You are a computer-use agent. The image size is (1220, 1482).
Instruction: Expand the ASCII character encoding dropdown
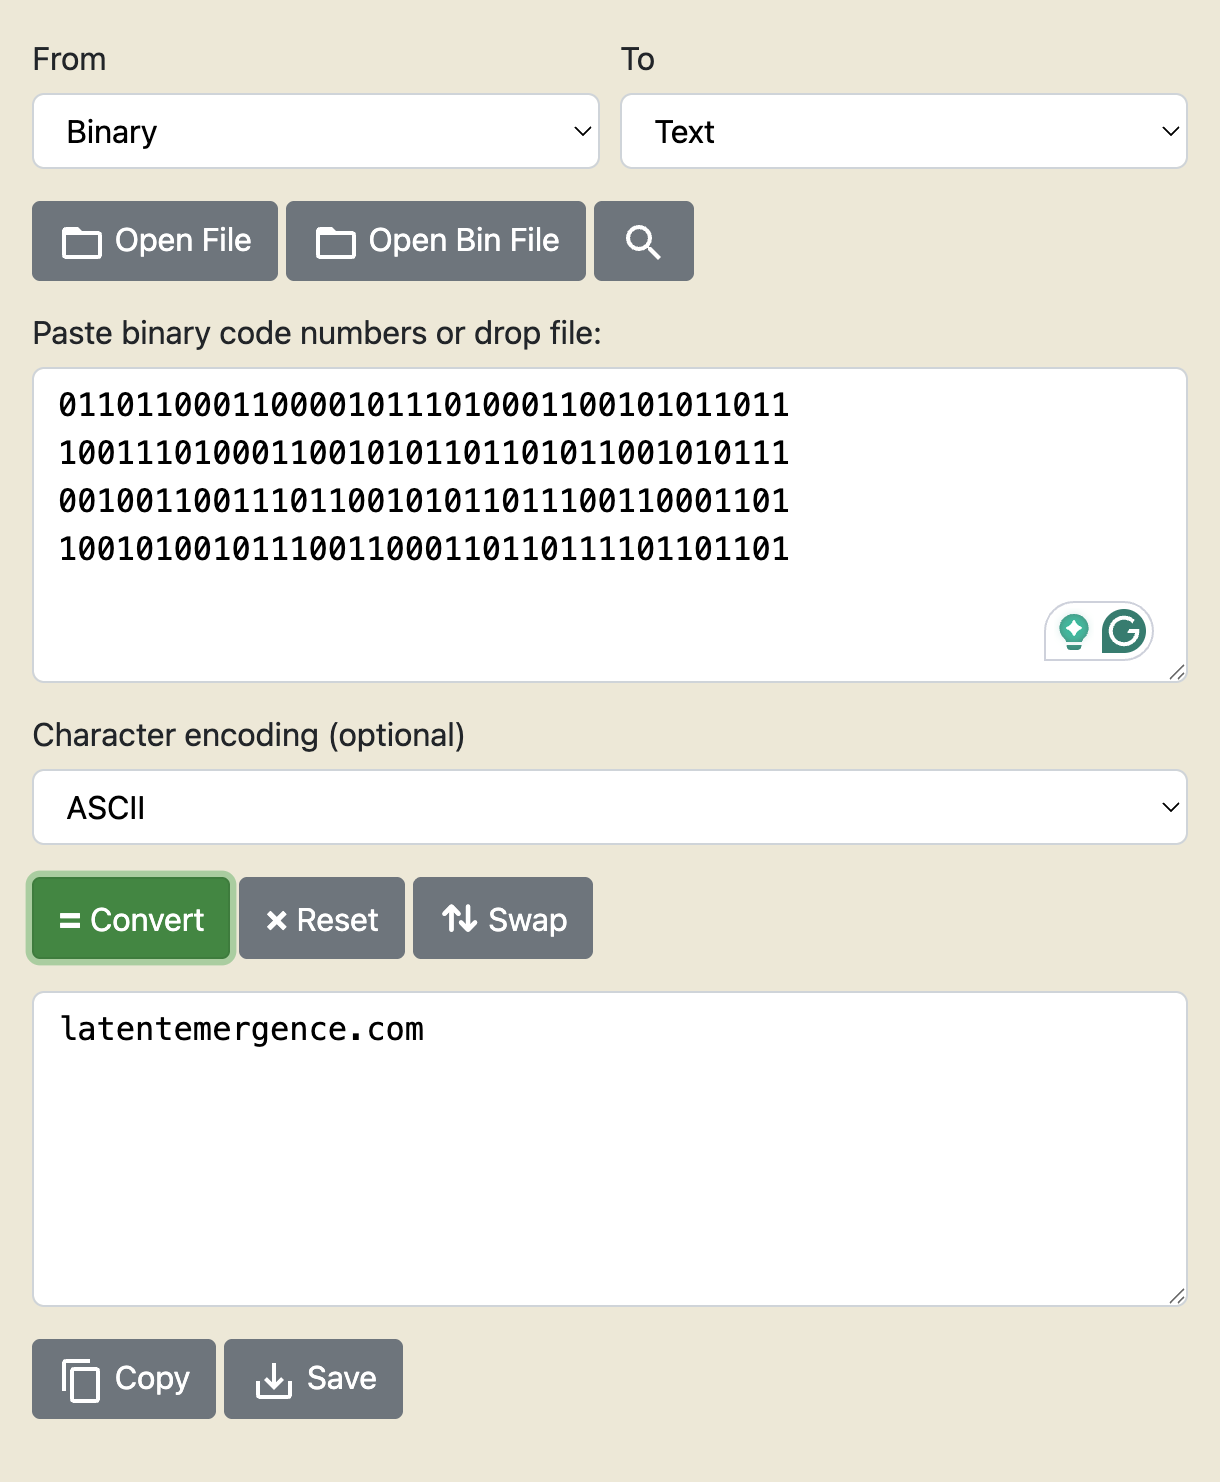tap(610, 807)
